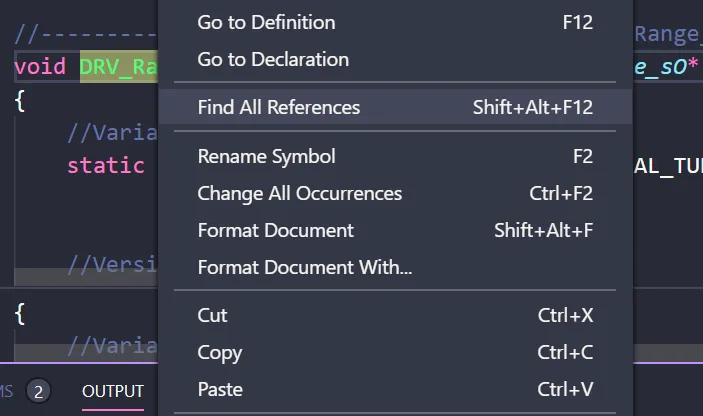This screenshot has height=416, width=703.
Task: Switch to the OUTPUT panel tab
Action: 113,391
